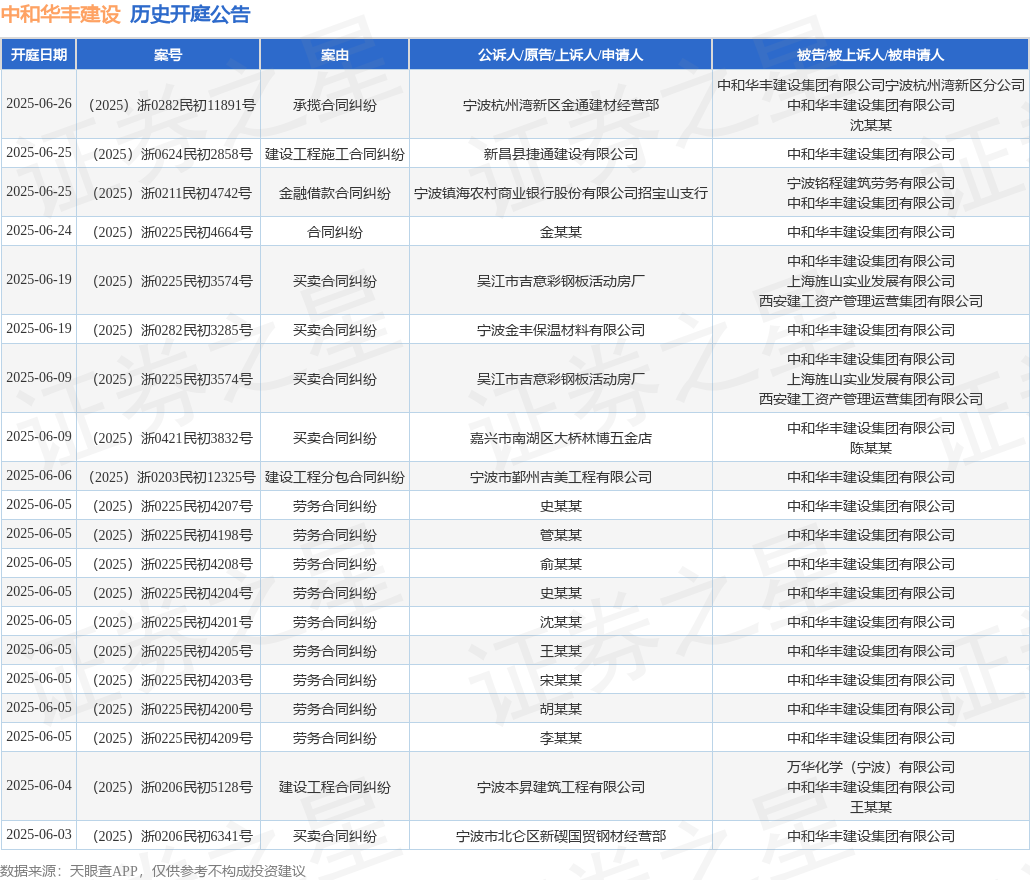Click case number 浙0206民初5128号

click(x=173, y=787)
